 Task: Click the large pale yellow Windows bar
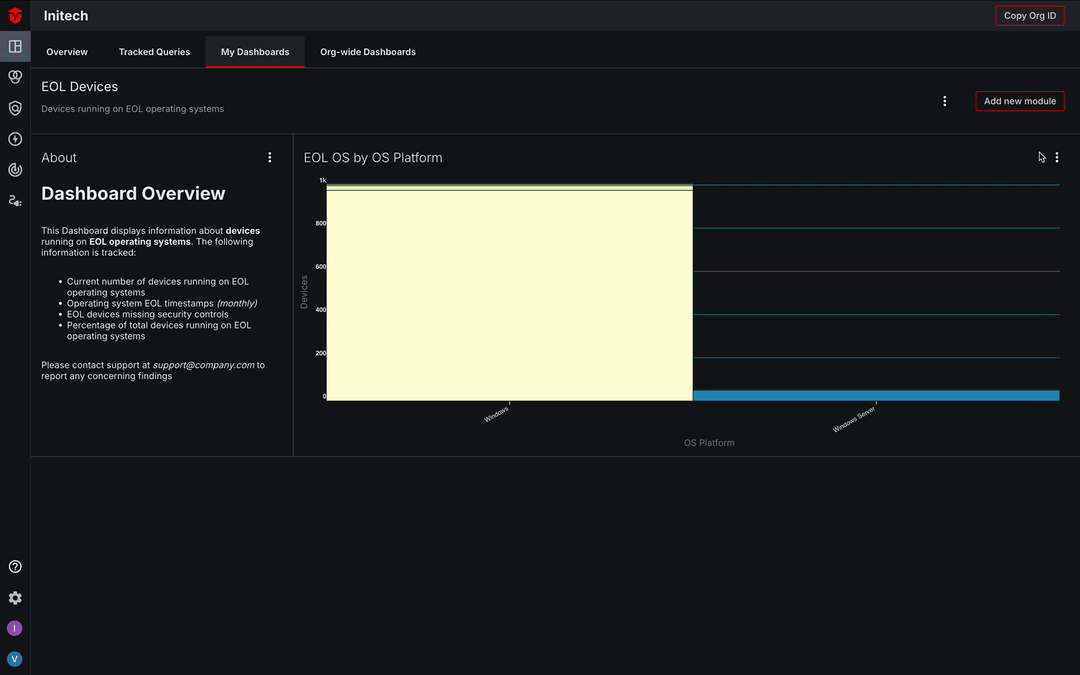coord(510,295)
